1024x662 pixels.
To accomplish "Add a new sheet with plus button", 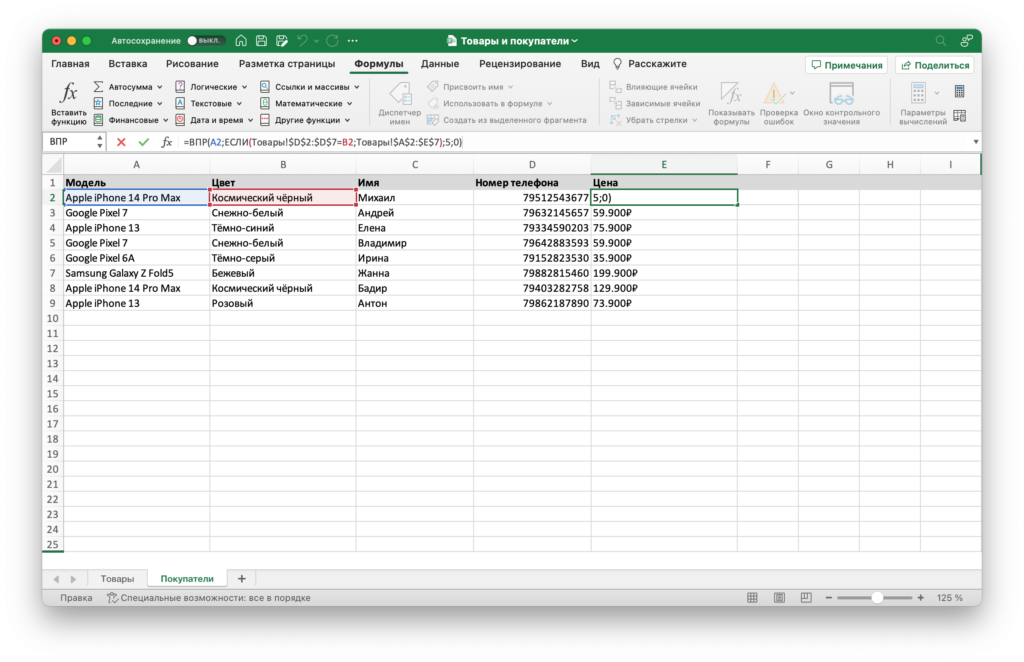I will coord(241,578).
